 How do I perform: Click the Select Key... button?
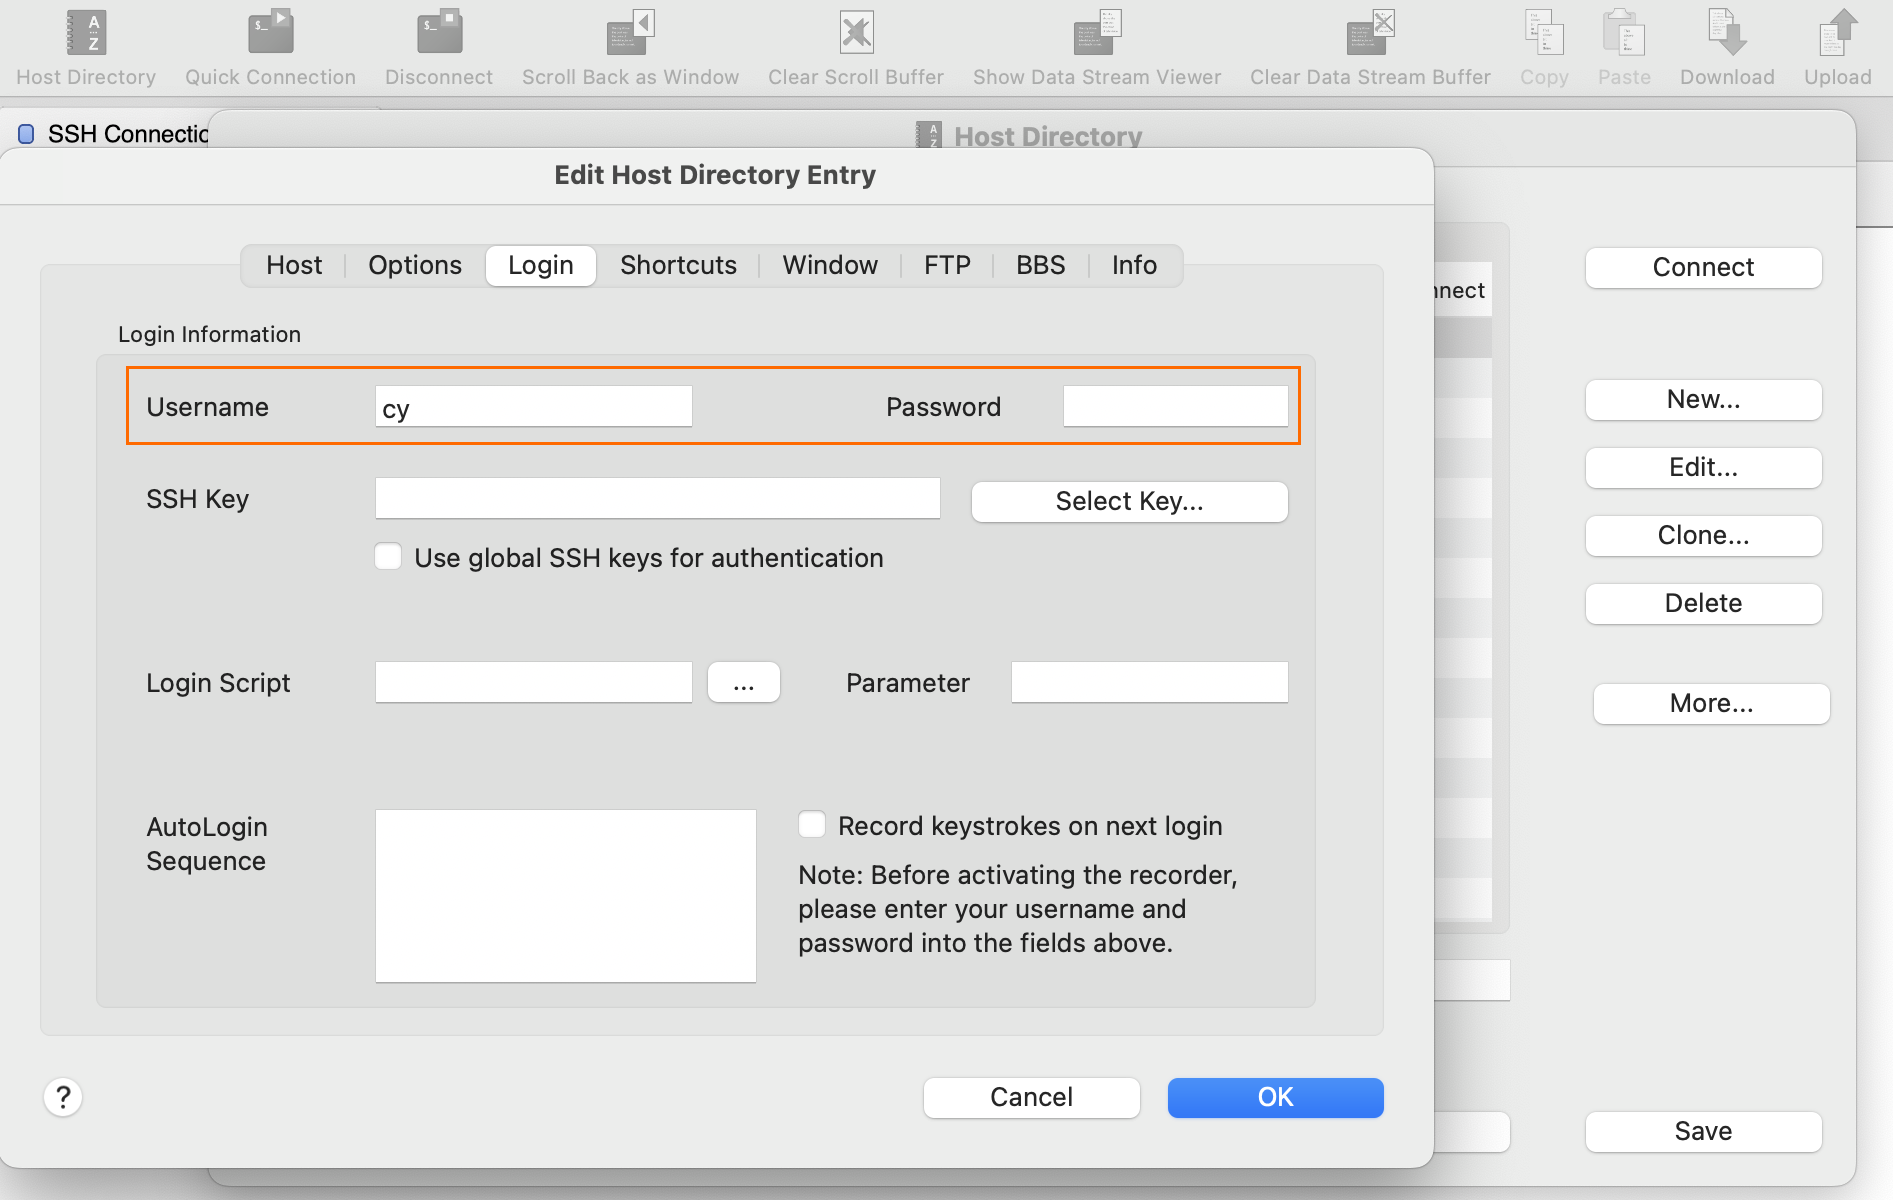[1130, 501]
